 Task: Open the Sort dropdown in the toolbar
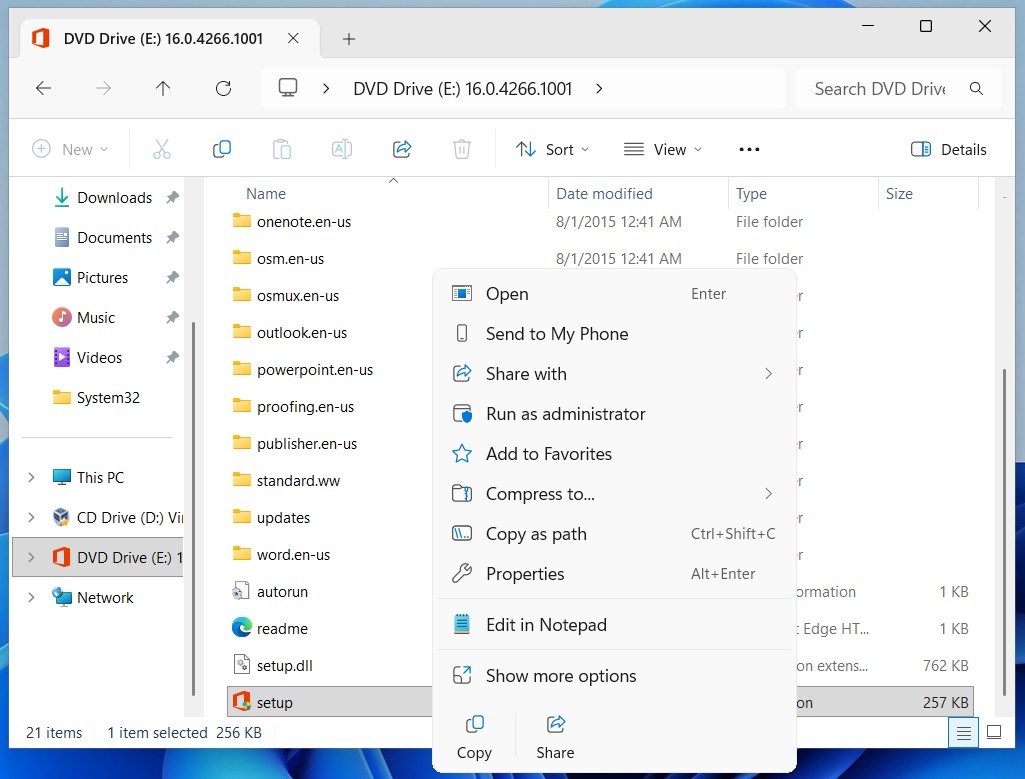pyautogui.click(x=552, y=148)
